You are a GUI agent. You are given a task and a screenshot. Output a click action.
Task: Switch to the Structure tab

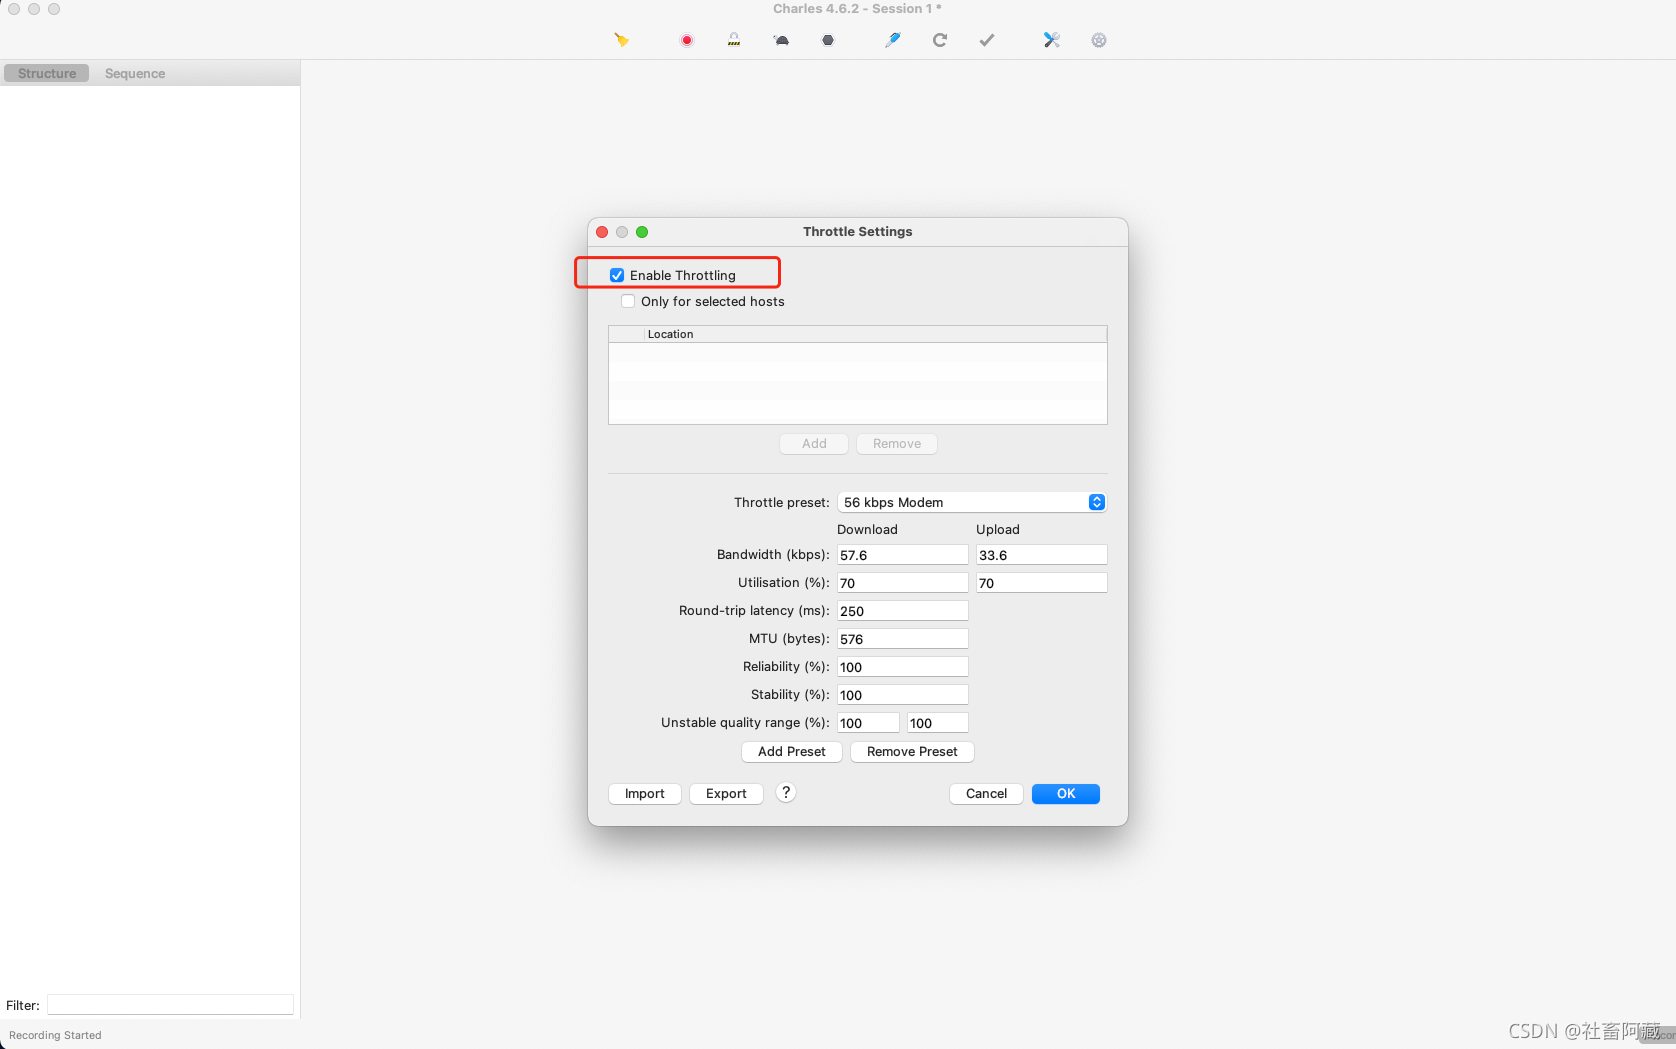47,73
